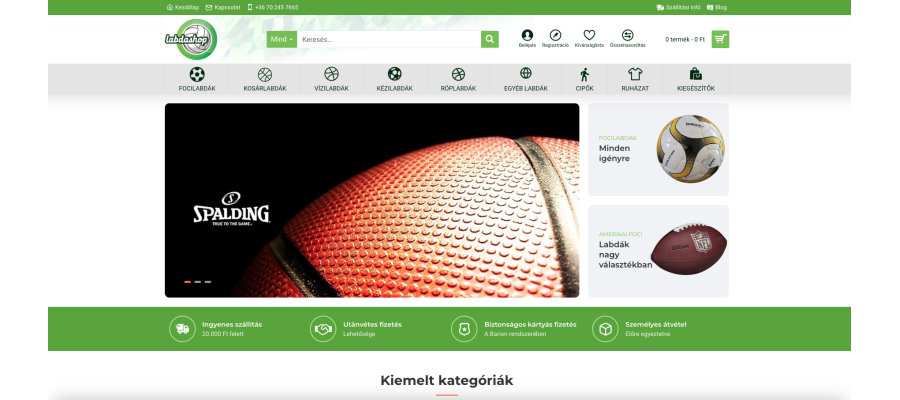Select the third slider dot

click(208, 282)
